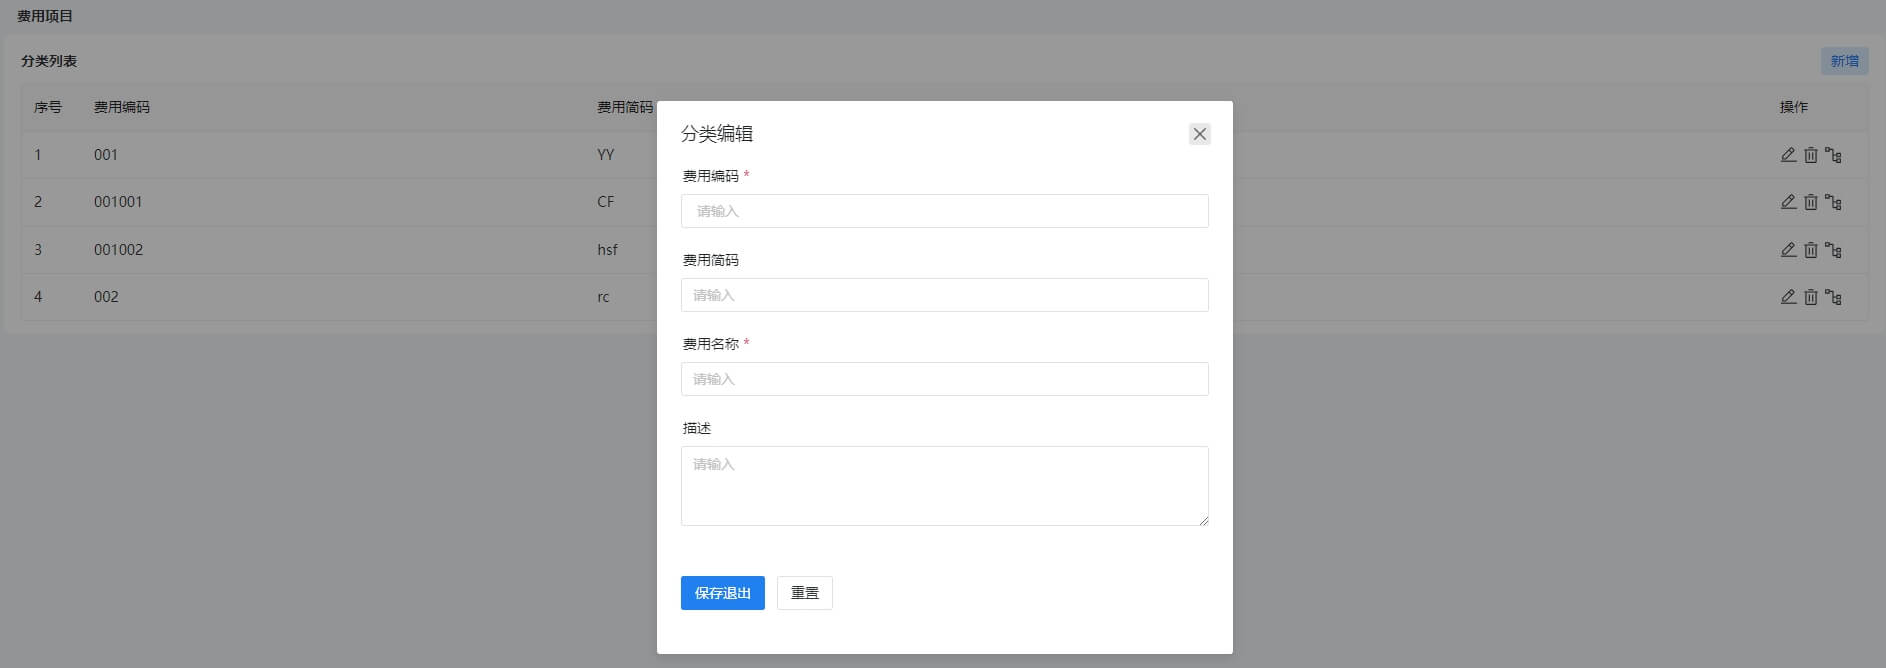Viewport: 1886px width, 668px height.
Task: Click the 重置 button
Action: point(805,593)
